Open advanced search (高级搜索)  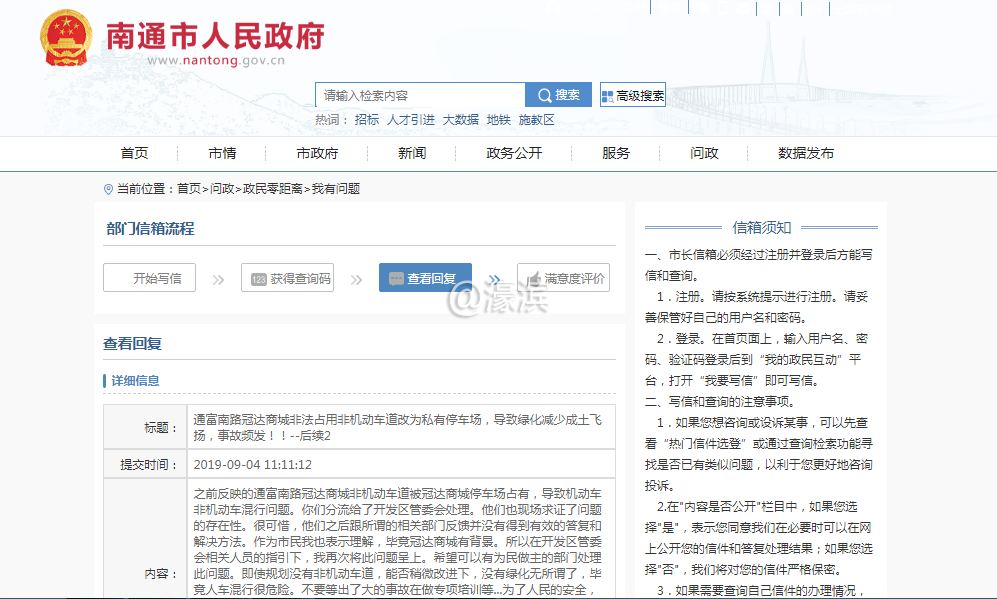coord(632,96)
